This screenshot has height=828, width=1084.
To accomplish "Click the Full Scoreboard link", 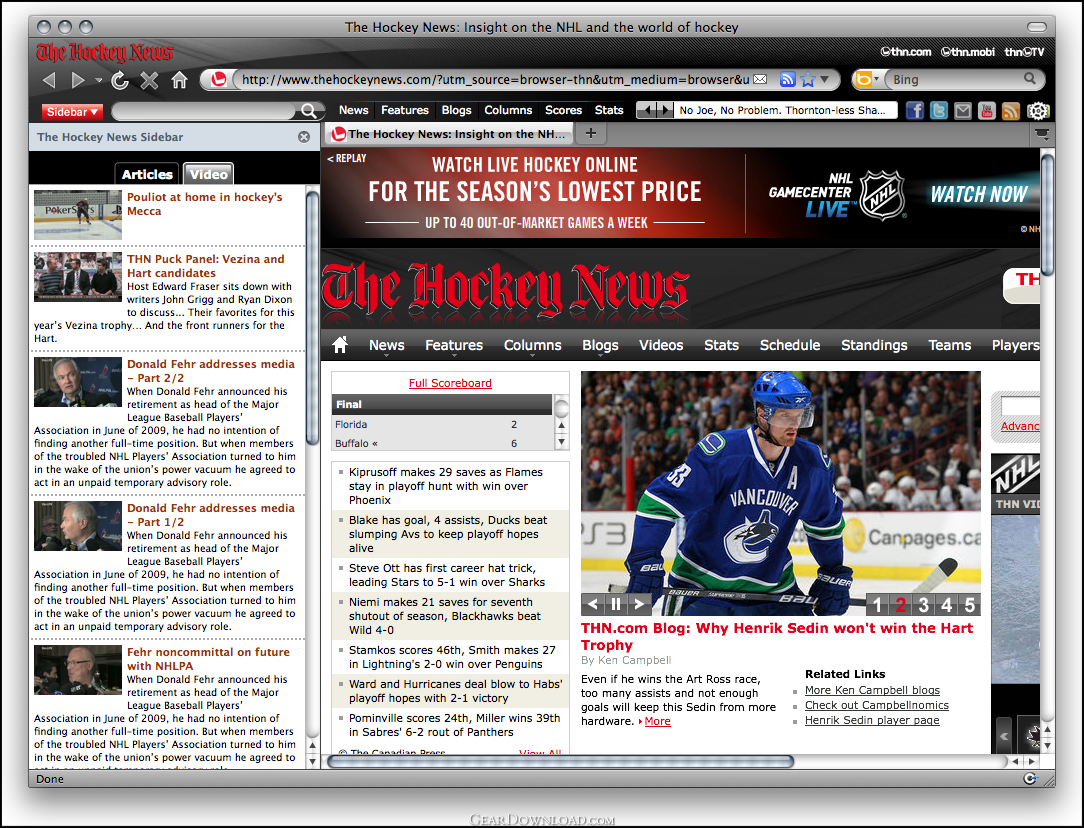I will tap(450, 383).
